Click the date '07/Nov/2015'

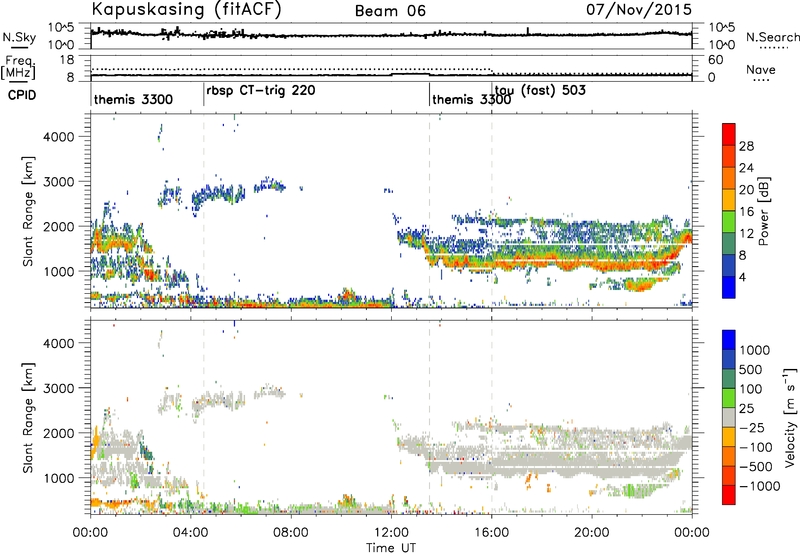click(x=639, y=9)
